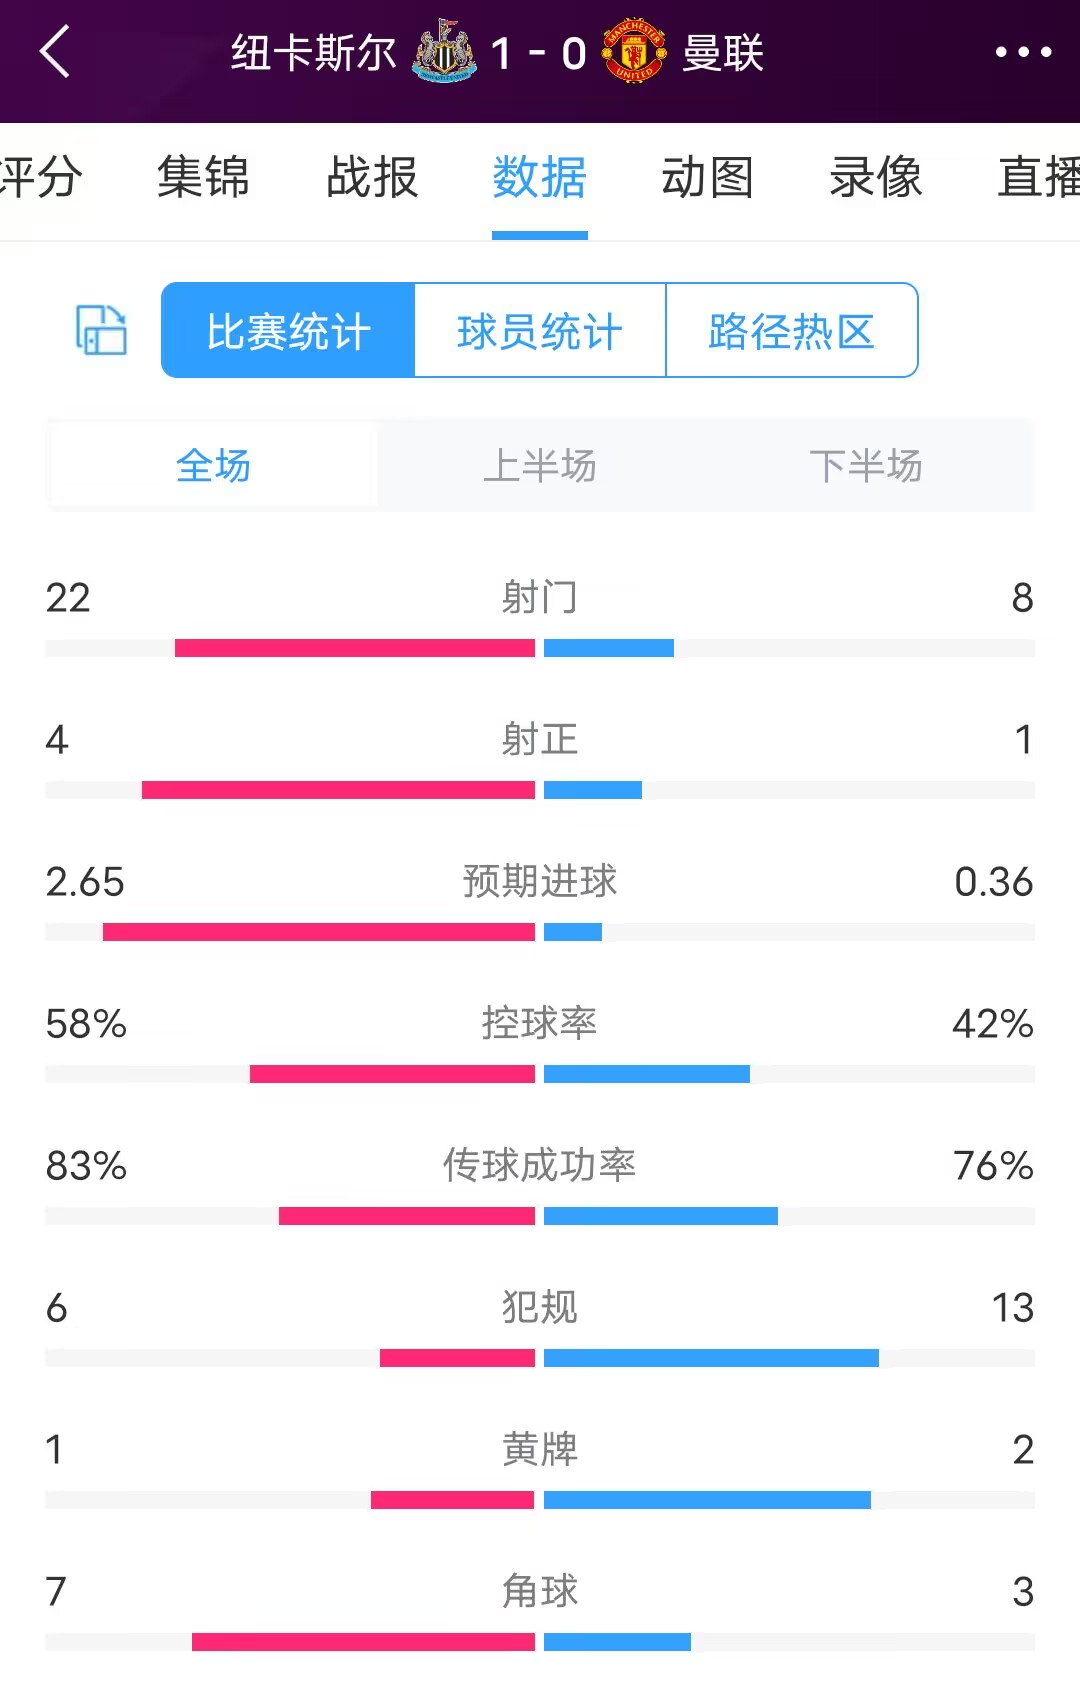
Task: Show the 路径热区 view
Action: coord(791,331)
